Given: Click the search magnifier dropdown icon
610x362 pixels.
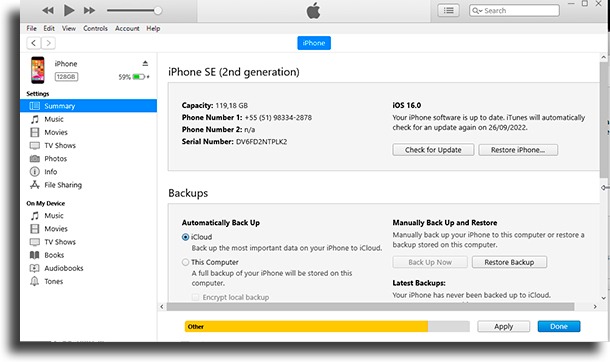Looking at the screenshot, I should coord(477,10).
